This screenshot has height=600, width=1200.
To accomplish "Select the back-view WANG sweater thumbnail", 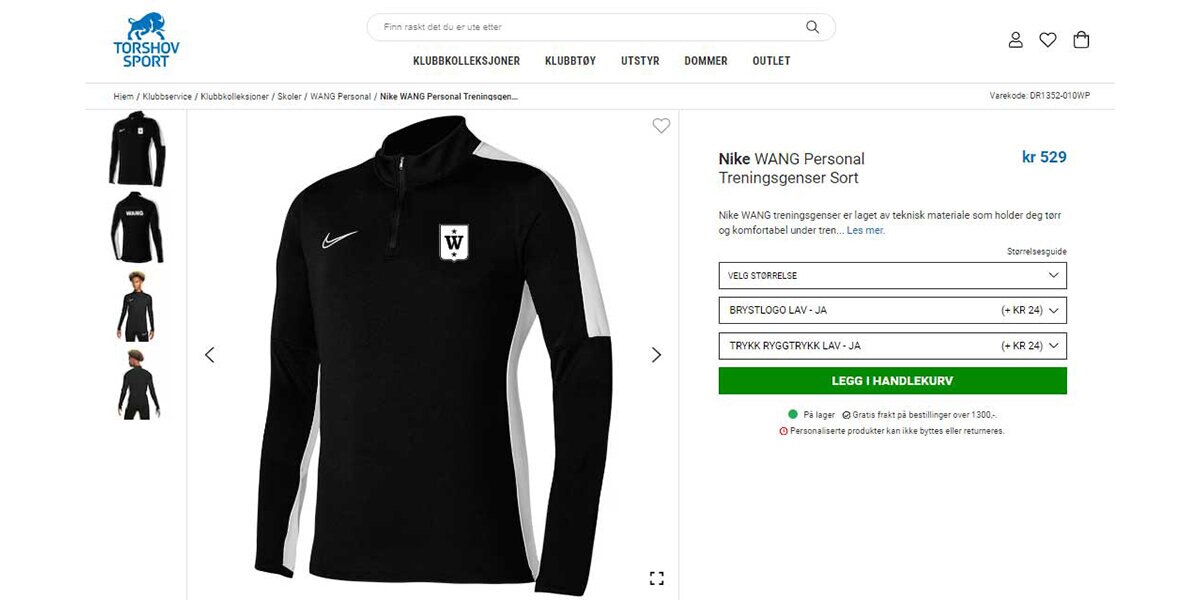I will click(x=136, y=227).
